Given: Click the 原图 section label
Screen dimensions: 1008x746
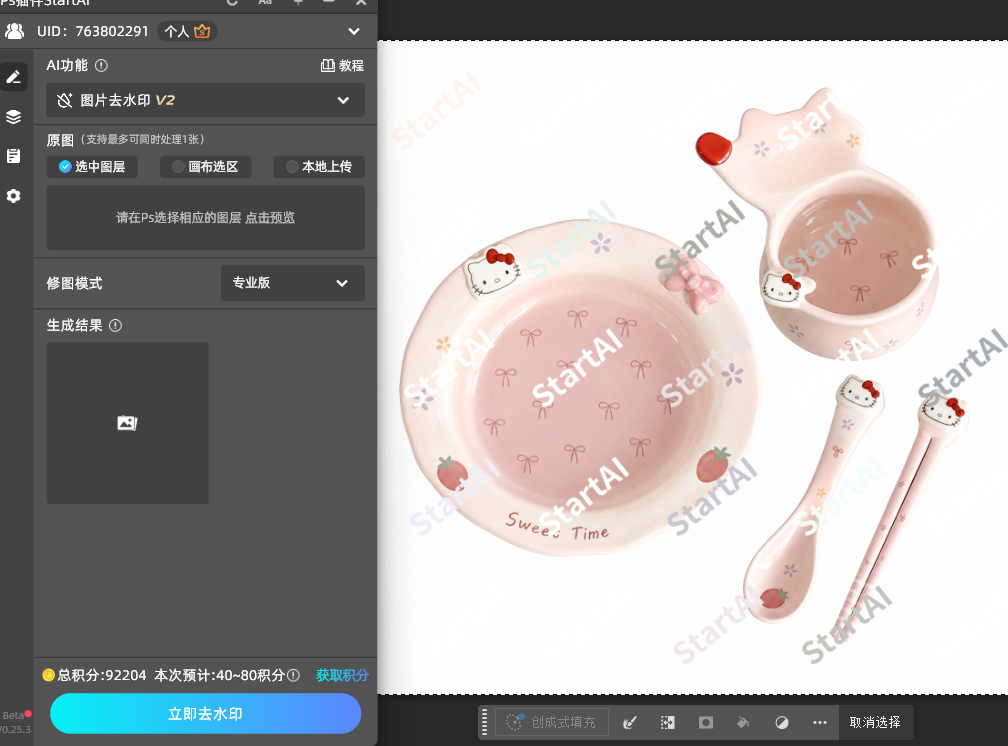Looking at the screenshot, I should (60, 140).
